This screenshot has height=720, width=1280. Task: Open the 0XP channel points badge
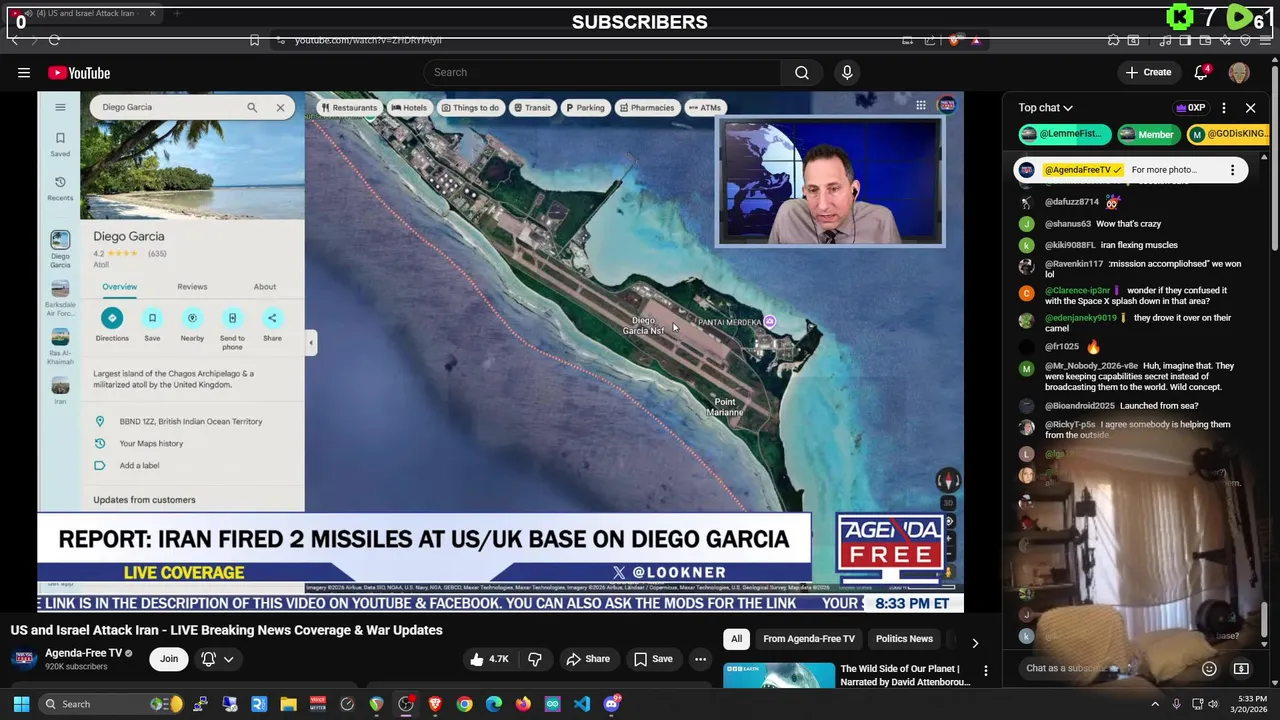(1191, 108)
